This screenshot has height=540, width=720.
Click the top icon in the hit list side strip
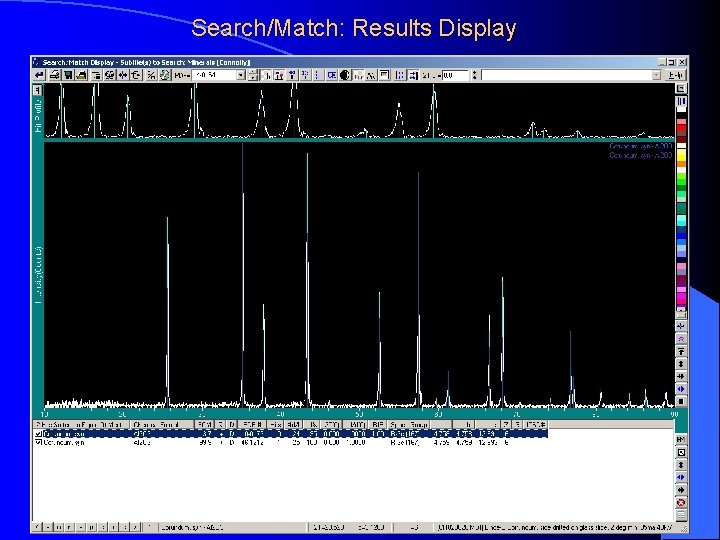coord(681,439)
